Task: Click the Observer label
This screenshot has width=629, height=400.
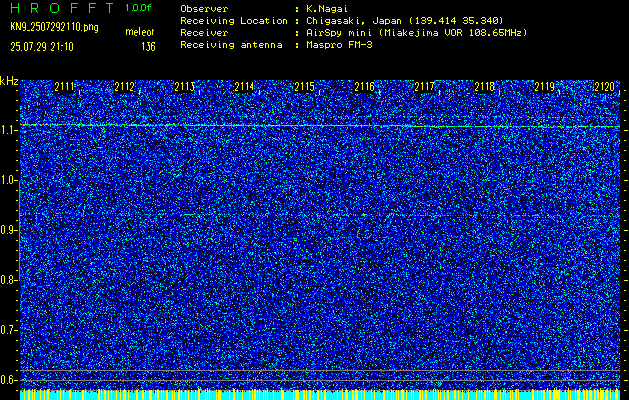Action: click(x=204, y=9)
